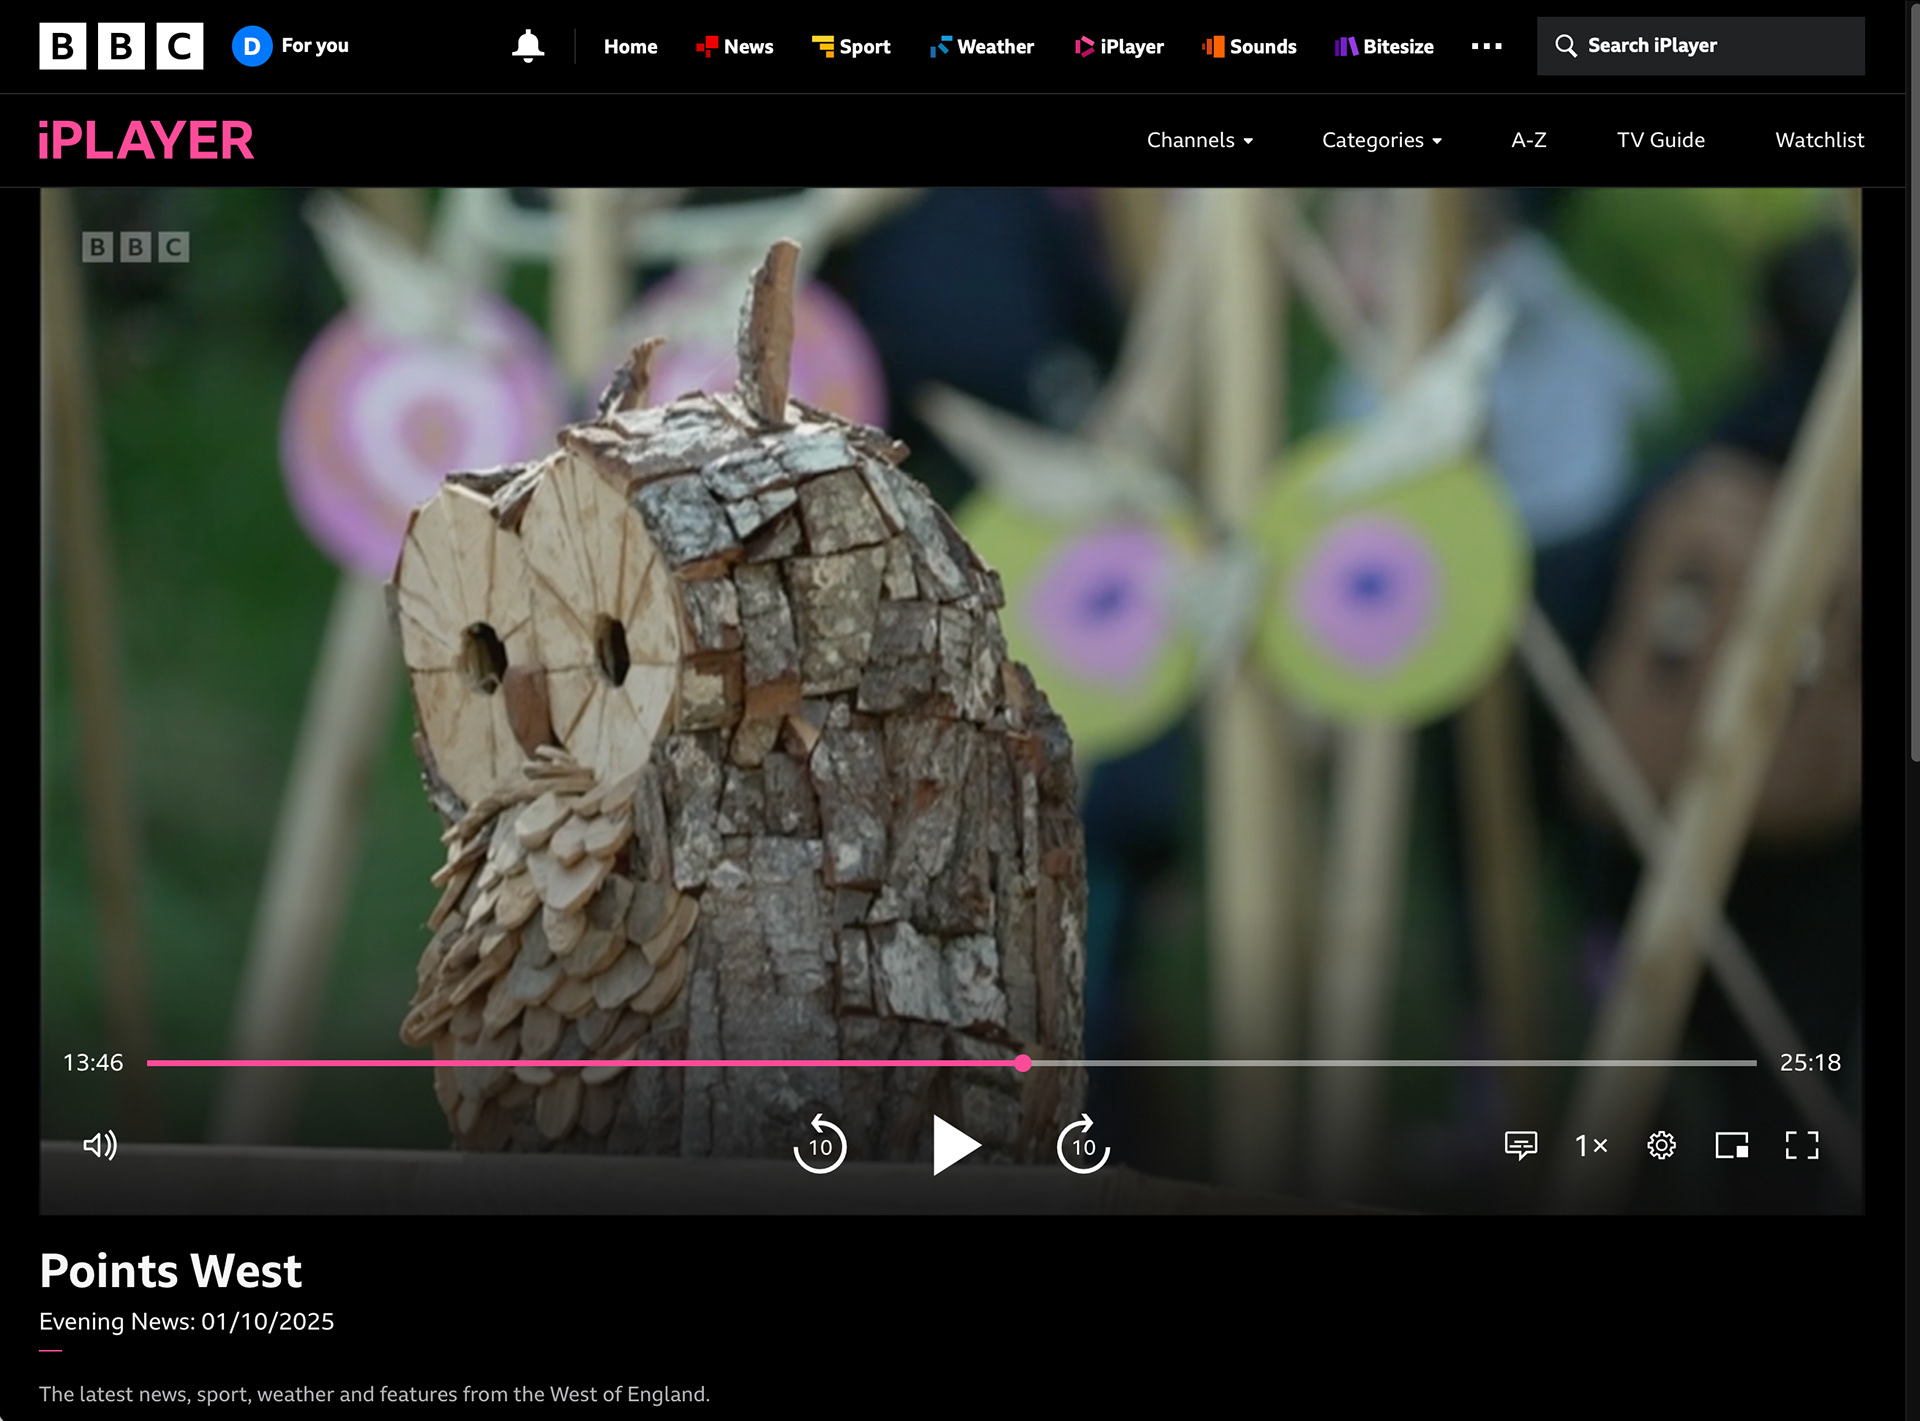Expand the Categories dropdown

pyautogui.click(x=1381, y=140)
